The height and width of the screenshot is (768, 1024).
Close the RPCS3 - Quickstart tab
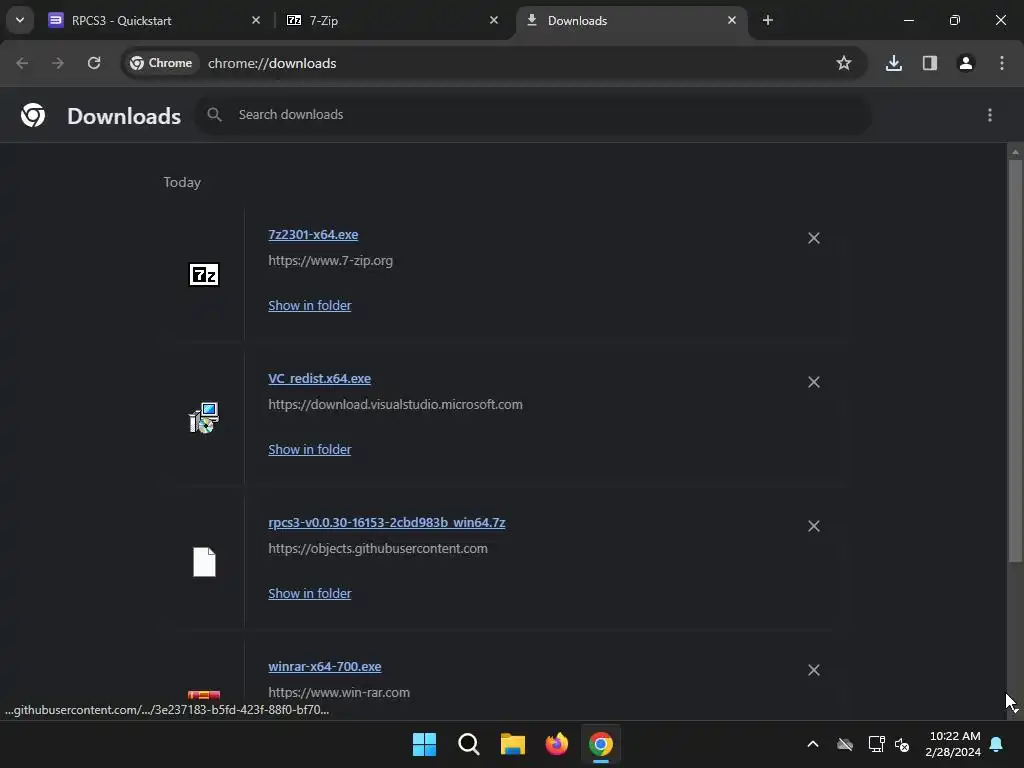tap(256, 20)
